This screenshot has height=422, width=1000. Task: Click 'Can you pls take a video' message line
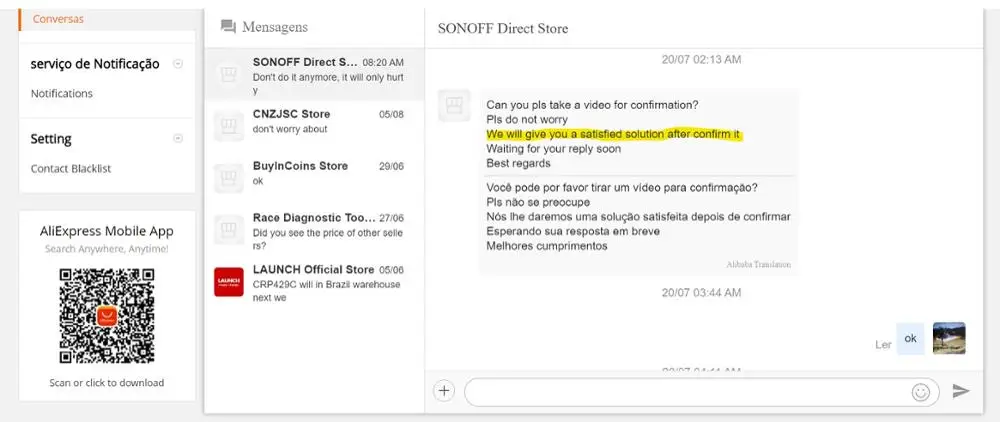tap(592, 105)
